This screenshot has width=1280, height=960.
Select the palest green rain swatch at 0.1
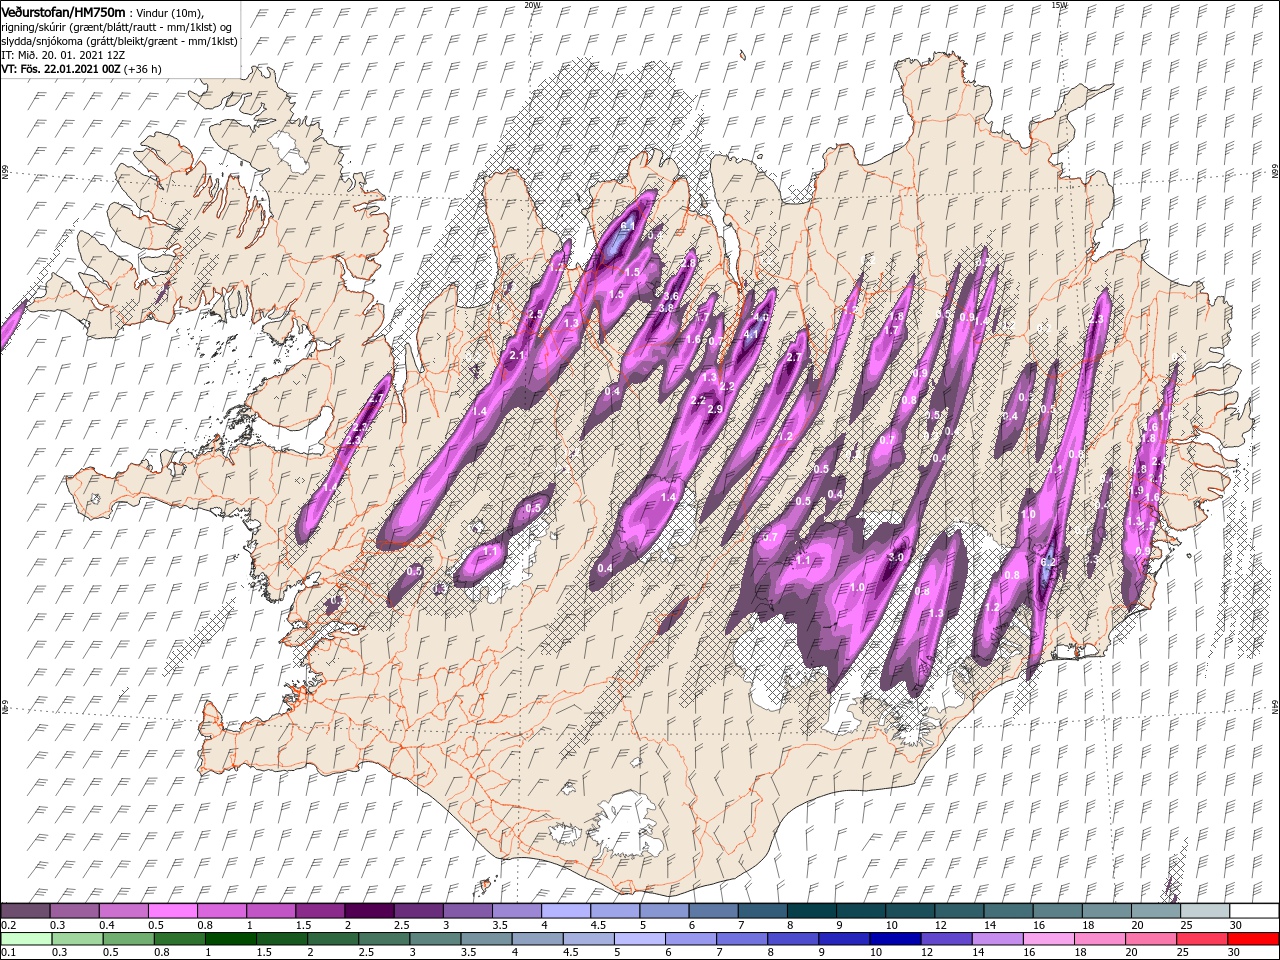coord(27,938)
